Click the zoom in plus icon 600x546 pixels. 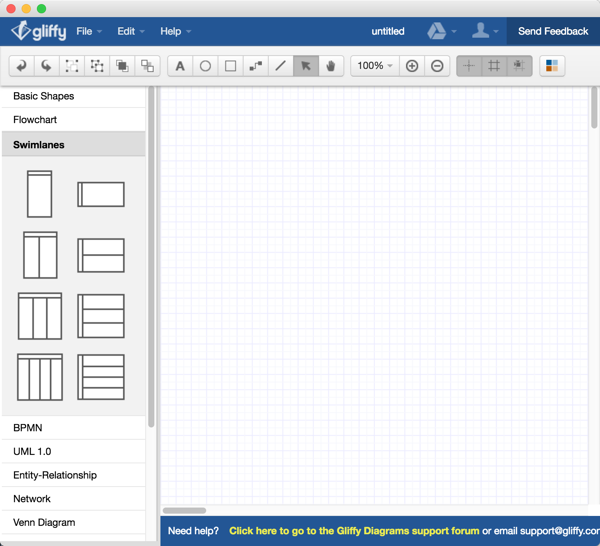pyautogui.click(x=412, y=66)
